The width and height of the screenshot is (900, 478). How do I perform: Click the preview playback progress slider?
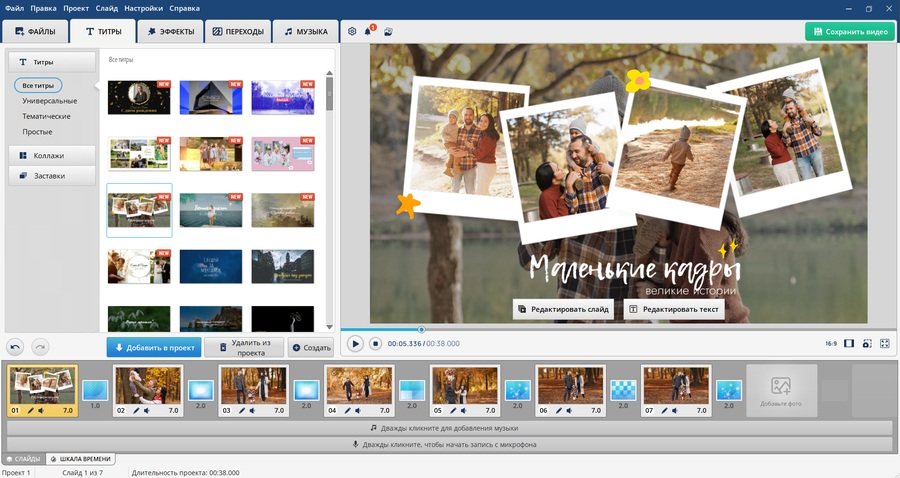pyautogui.click(x=421, y=329)
